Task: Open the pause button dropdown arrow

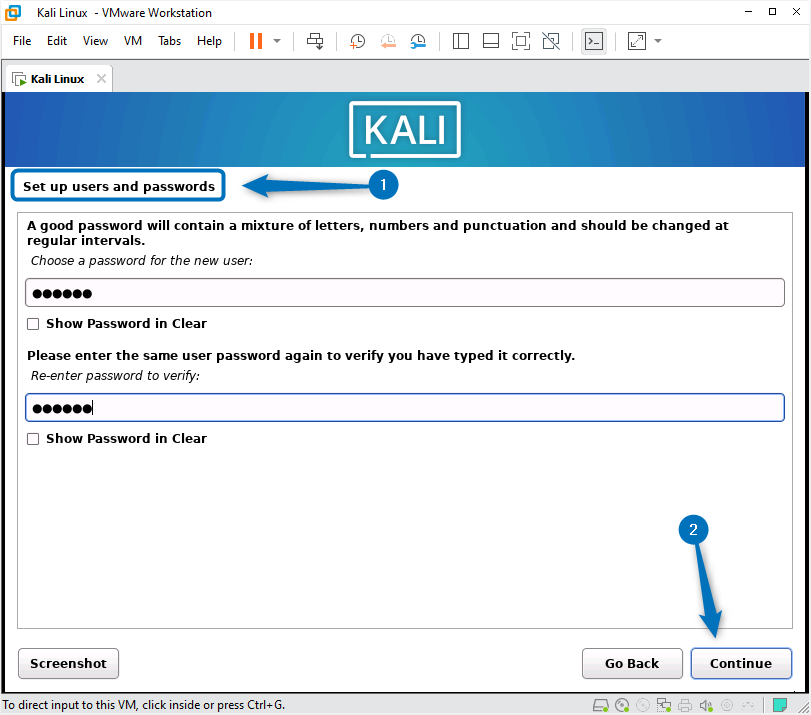Action: pos(277,41)
